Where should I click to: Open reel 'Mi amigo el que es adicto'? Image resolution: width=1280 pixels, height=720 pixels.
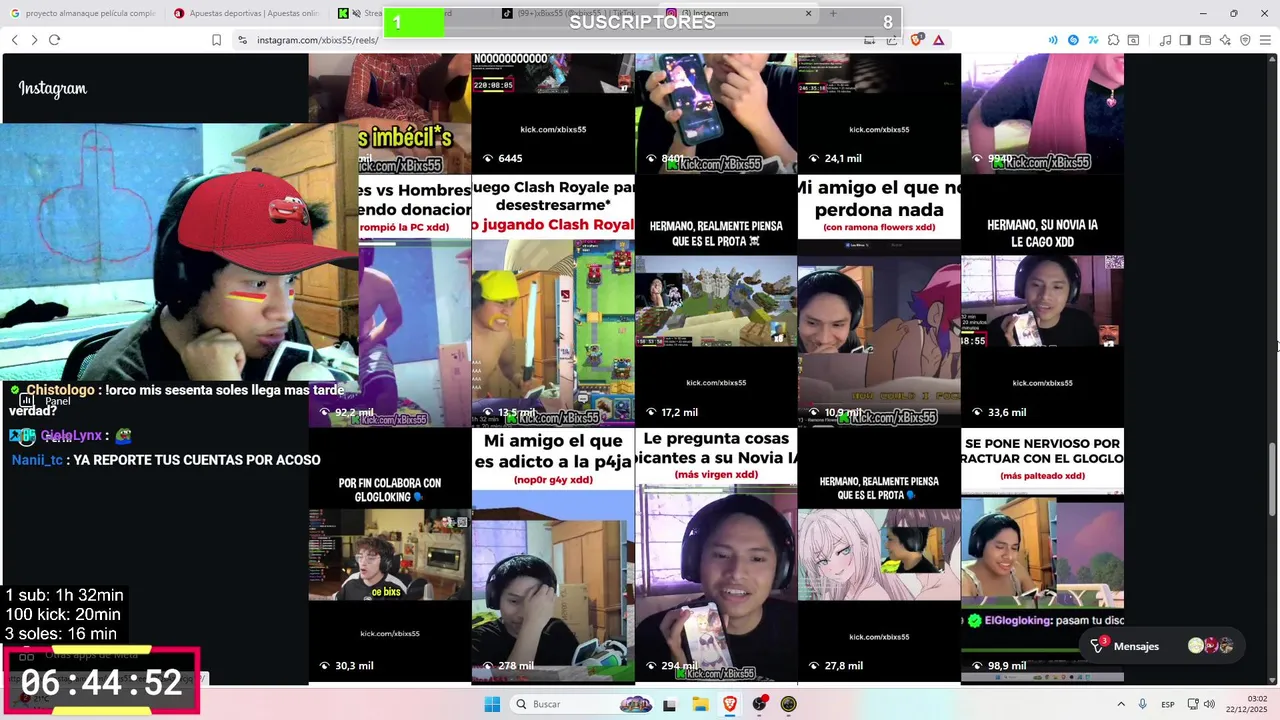click(x=553, y=555)
